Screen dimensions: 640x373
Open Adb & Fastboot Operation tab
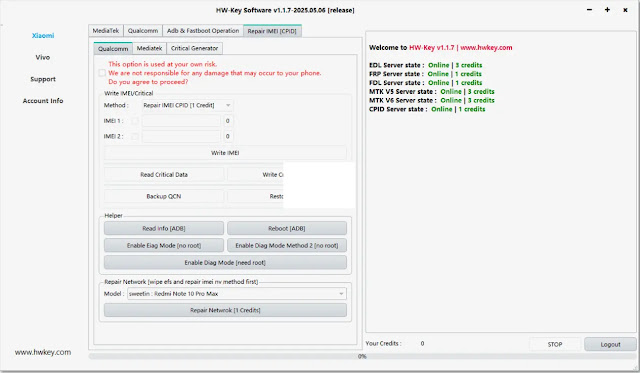click(203, 31)
